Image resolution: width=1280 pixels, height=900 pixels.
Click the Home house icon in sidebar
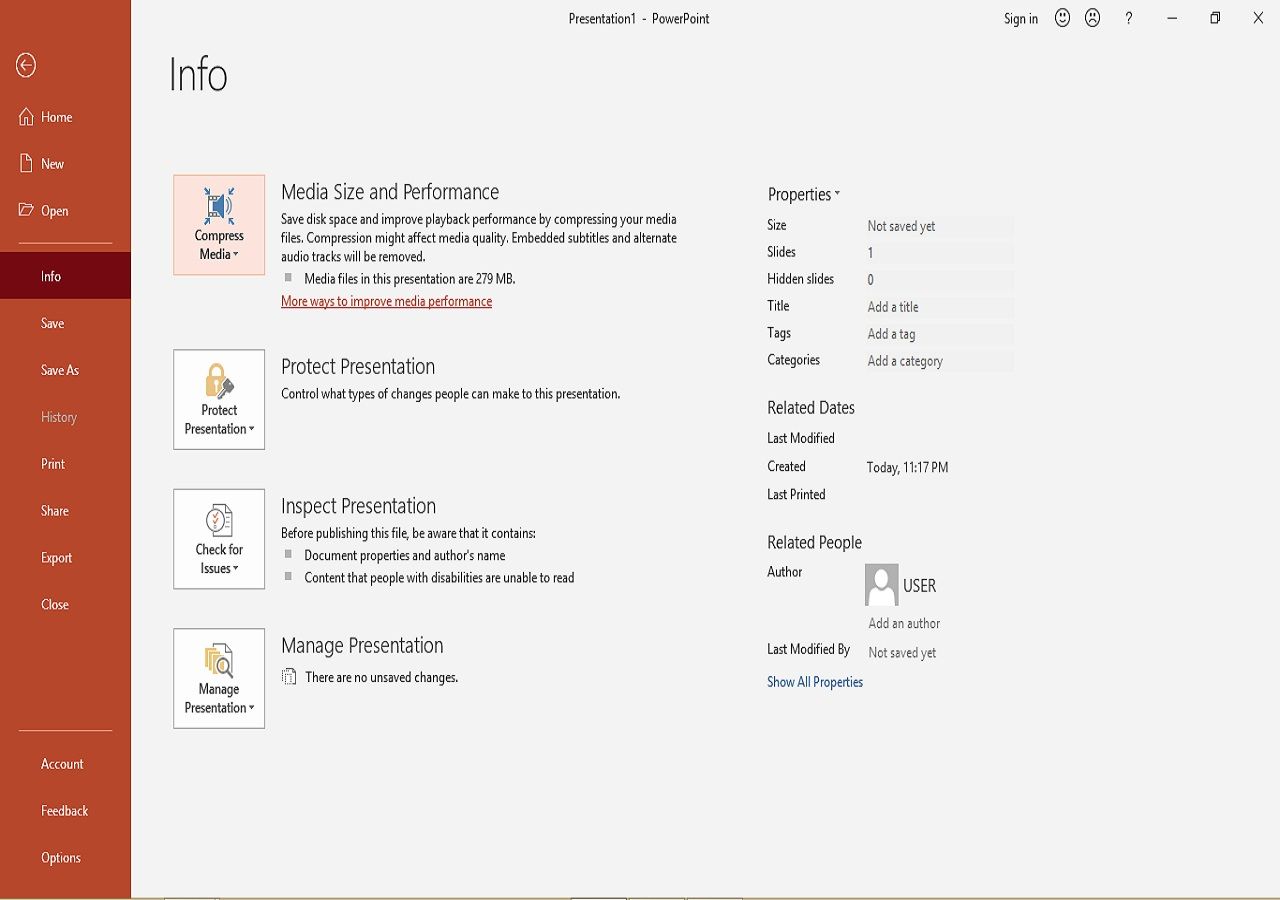pyautogui.click(x=27, y=117)
